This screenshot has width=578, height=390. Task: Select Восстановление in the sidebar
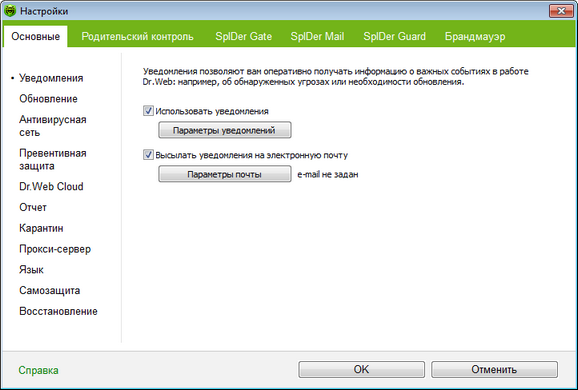(x=58, y=311)
